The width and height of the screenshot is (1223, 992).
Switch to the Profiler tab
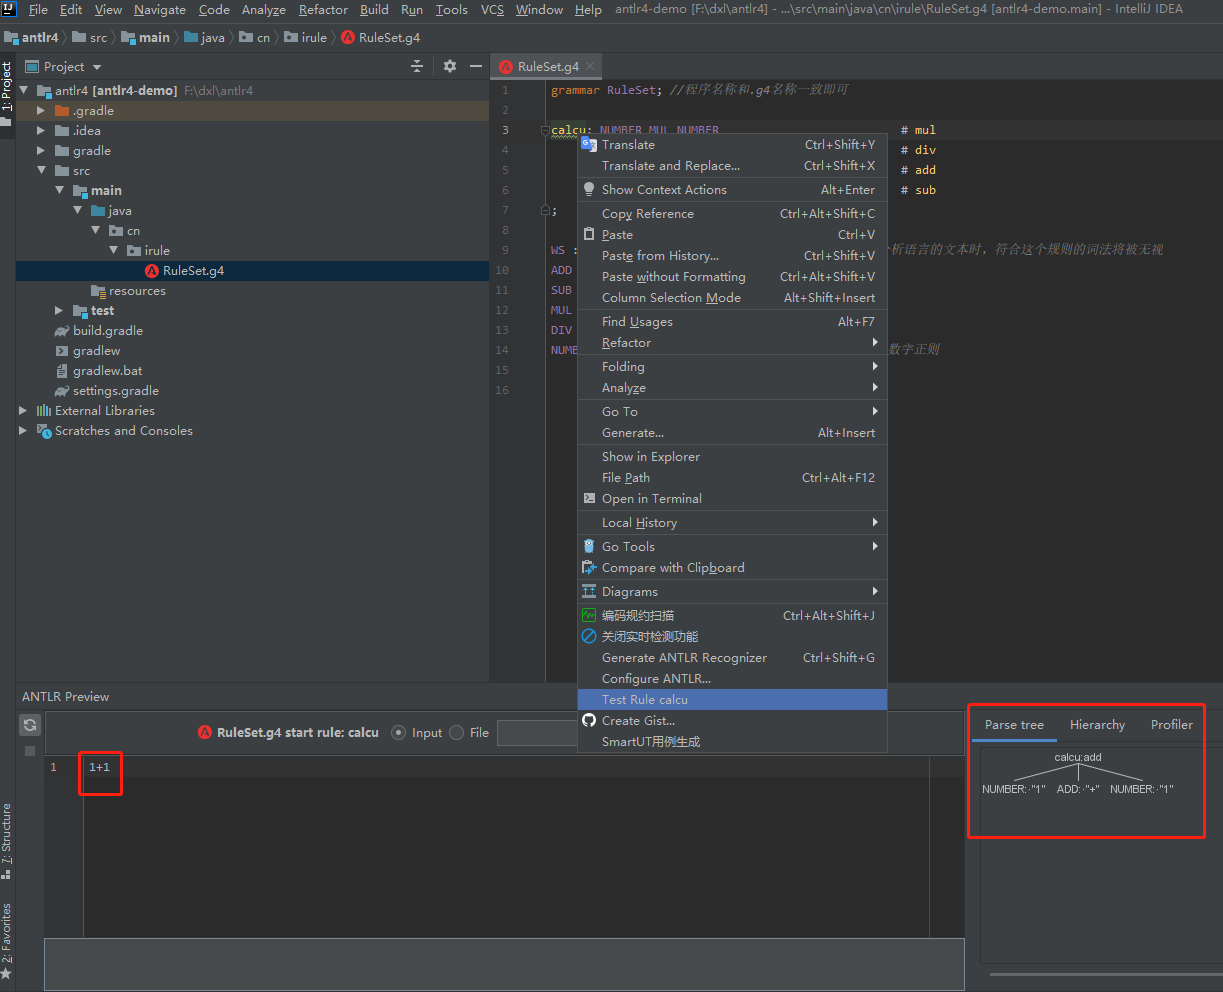pos(1171,725)
